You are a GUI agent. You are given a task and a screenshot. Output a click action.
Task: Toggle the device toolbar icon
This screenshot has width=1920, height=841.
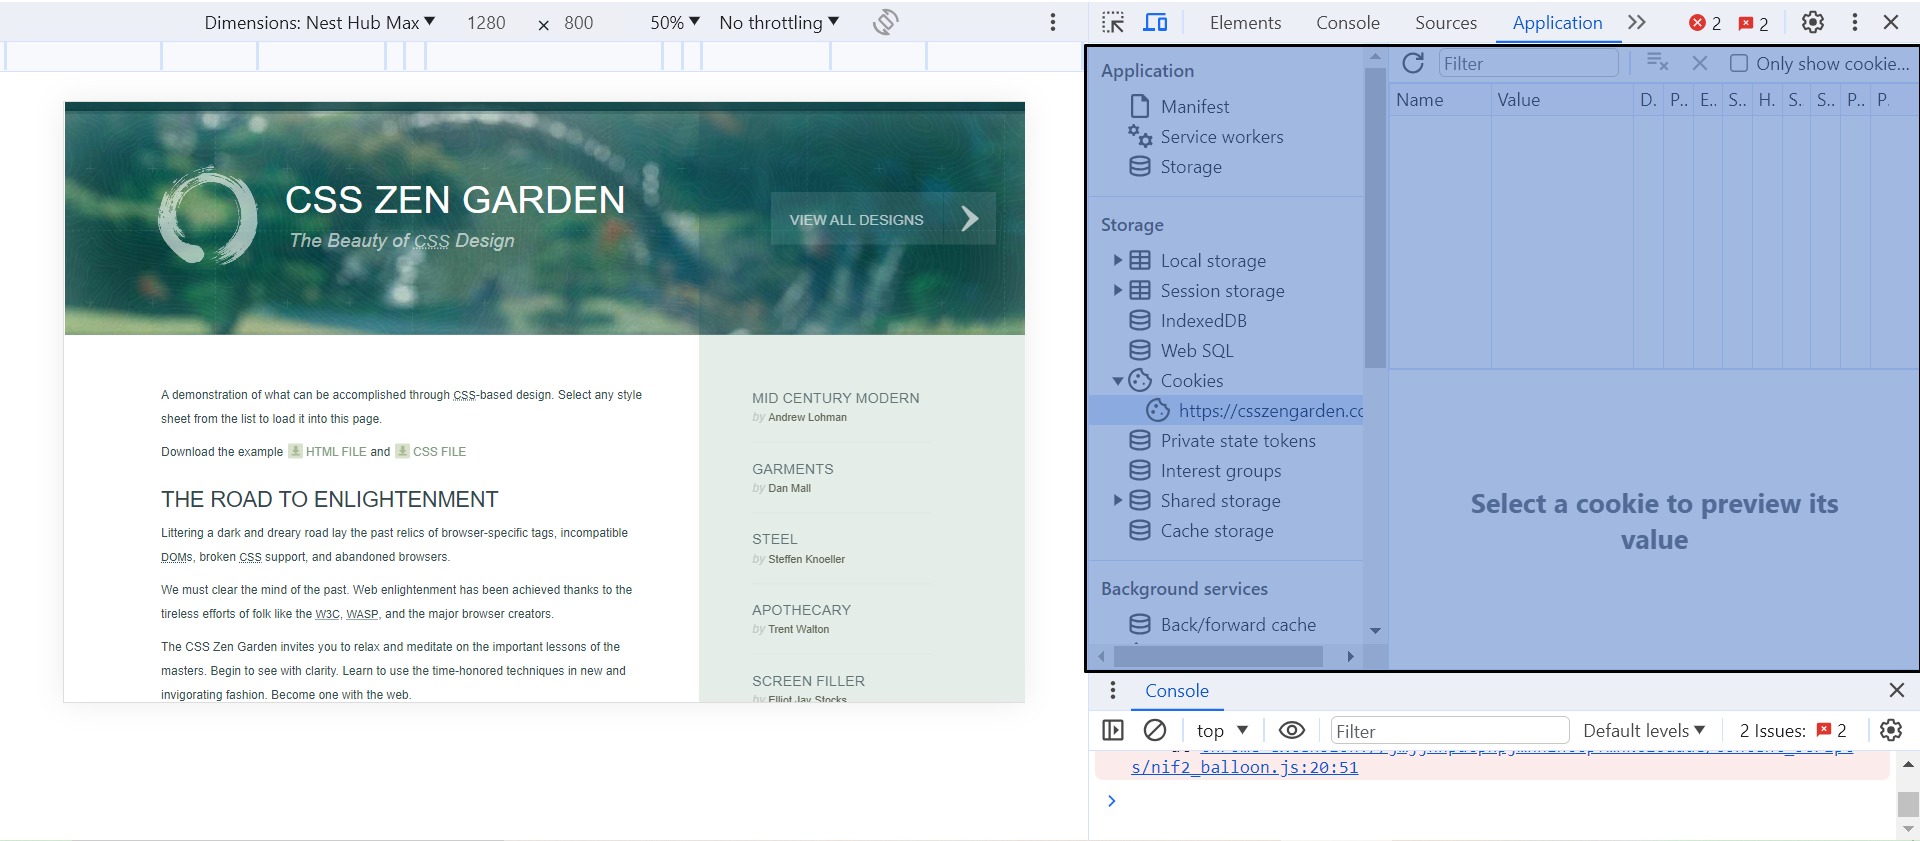[1155, 22]
